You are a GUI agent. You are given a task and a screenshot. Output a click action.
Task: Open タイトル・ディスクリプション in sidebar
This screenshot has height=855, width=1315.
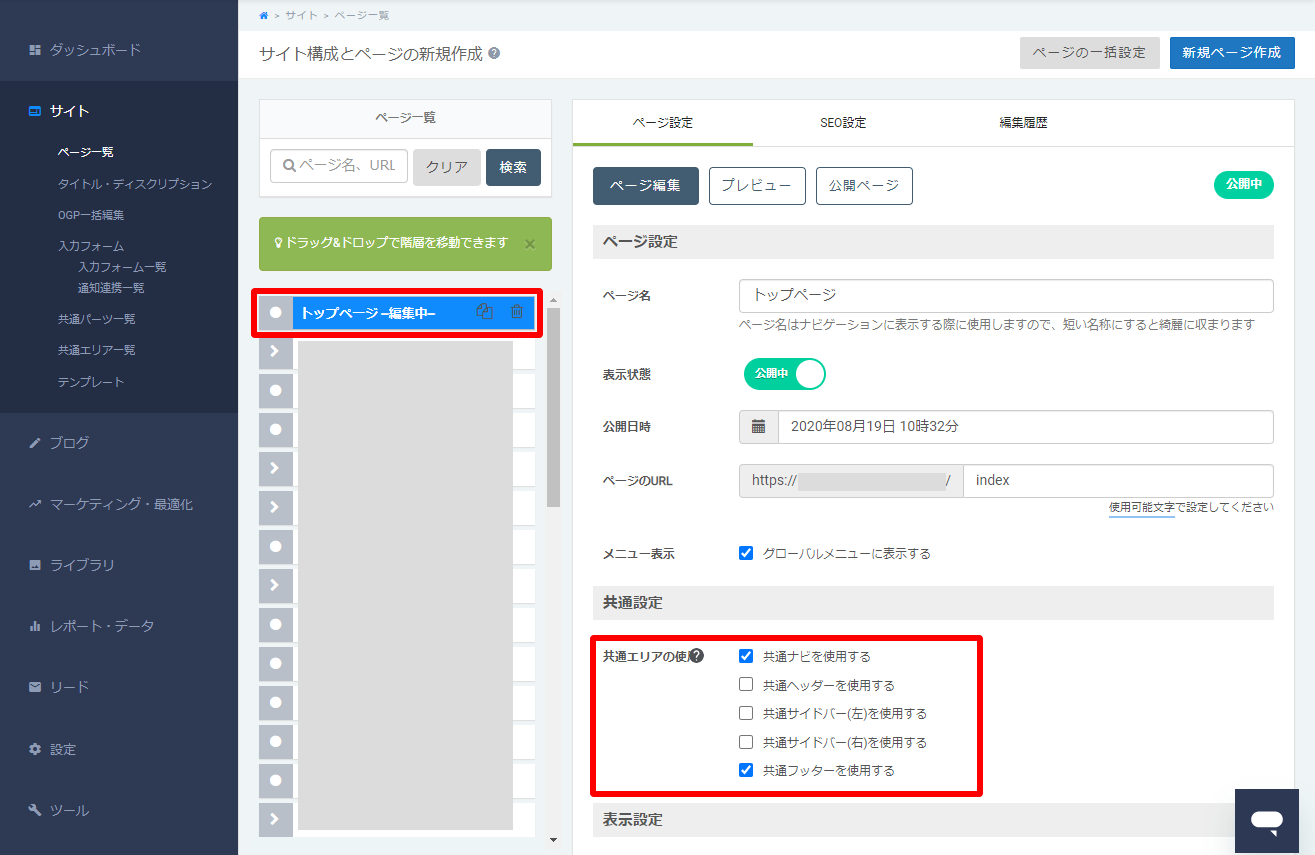point(135,184)
